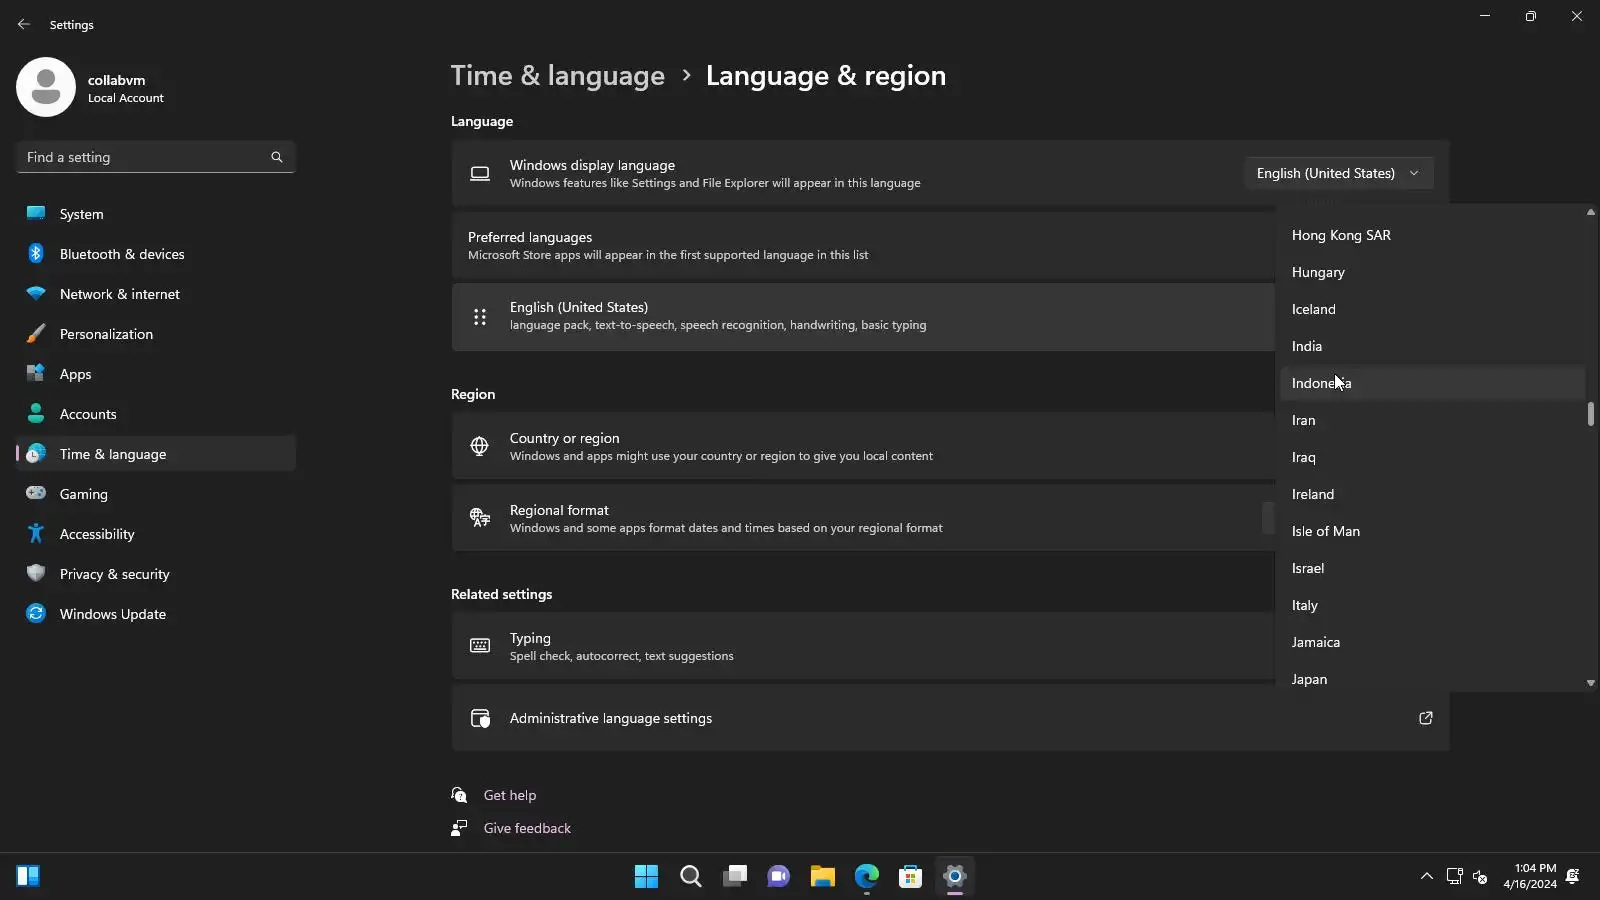This screenshot has height=900, width=1600.
Task: Open Accounts settings
Action: coord(156,414)
